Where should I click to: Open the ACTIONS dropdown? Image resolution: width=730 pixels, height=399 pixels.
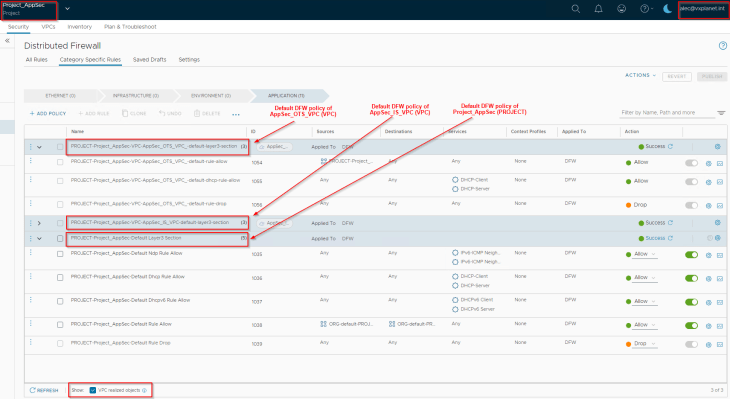pyautogui.click(x=640, y=75)
